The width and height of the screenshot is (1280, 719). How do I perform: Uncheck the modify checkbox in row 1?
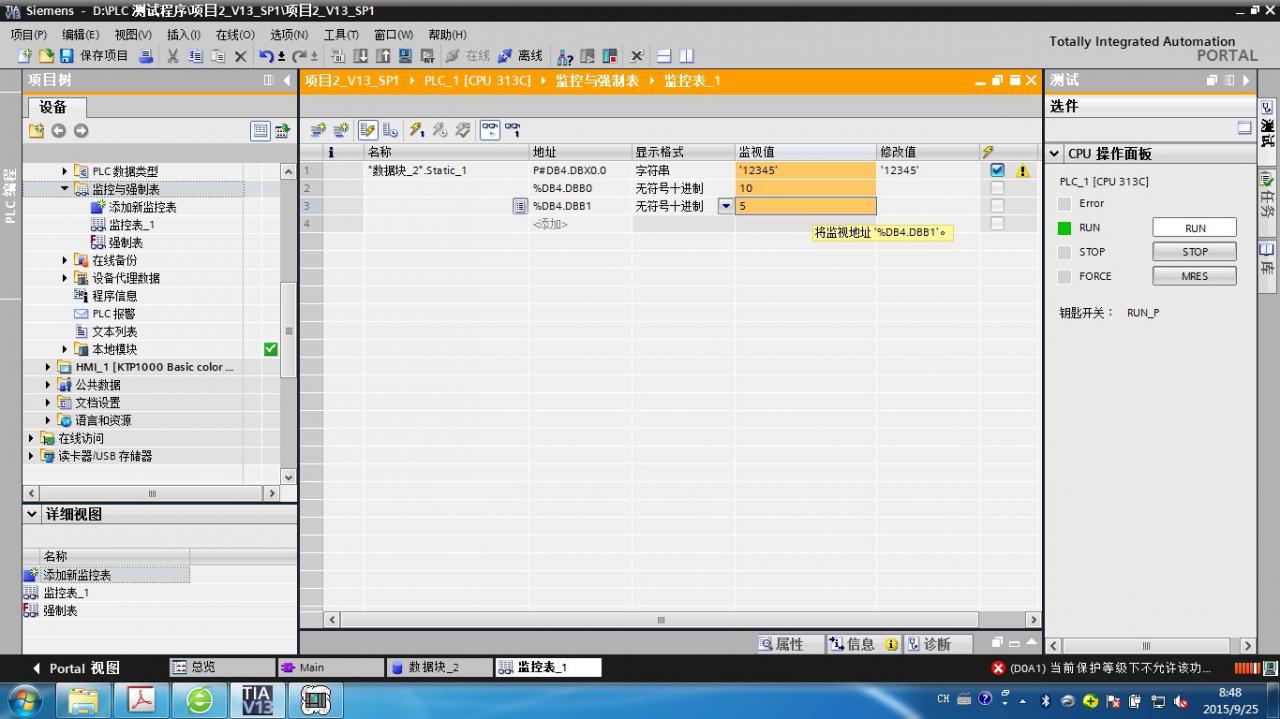pos(997,170)
